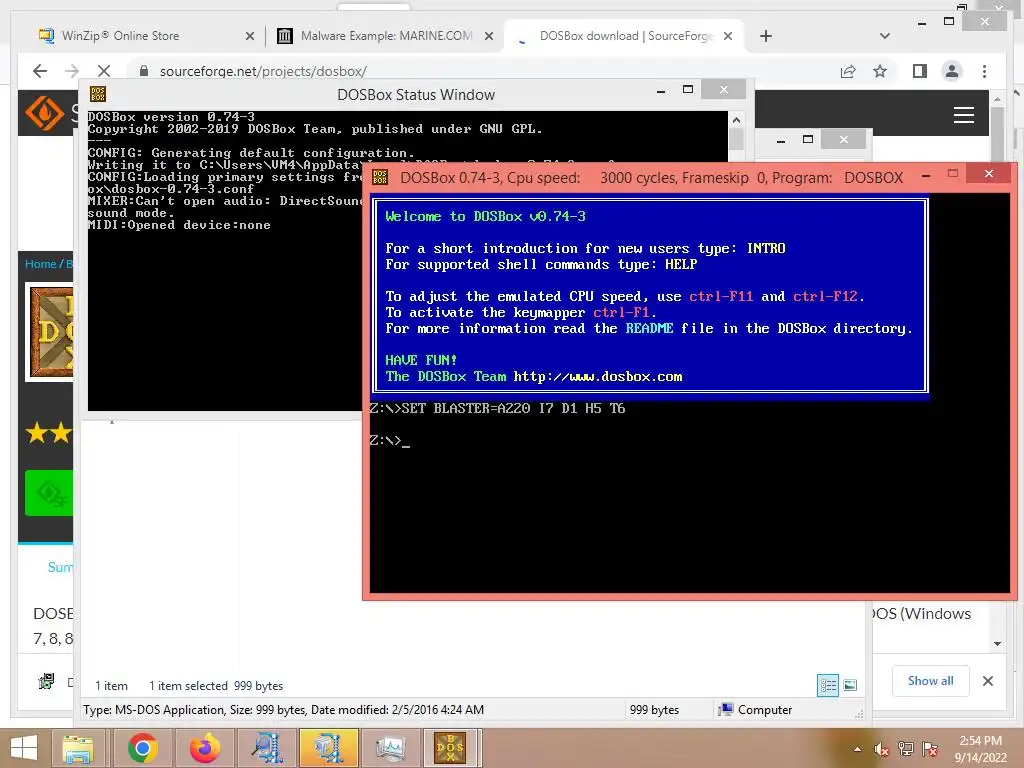The width and height of the screenshot is (1024, 768).
Task: Minimize the DOSBox 0.74-3 window
Action: tap(926, 175)
